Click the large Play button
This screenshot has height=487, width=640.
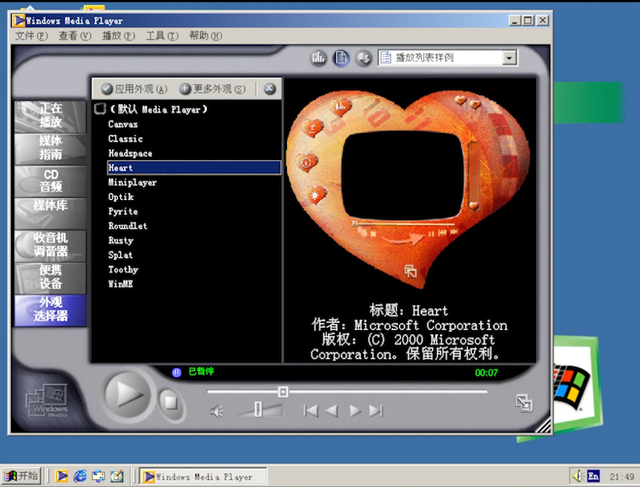pos(128,395)
